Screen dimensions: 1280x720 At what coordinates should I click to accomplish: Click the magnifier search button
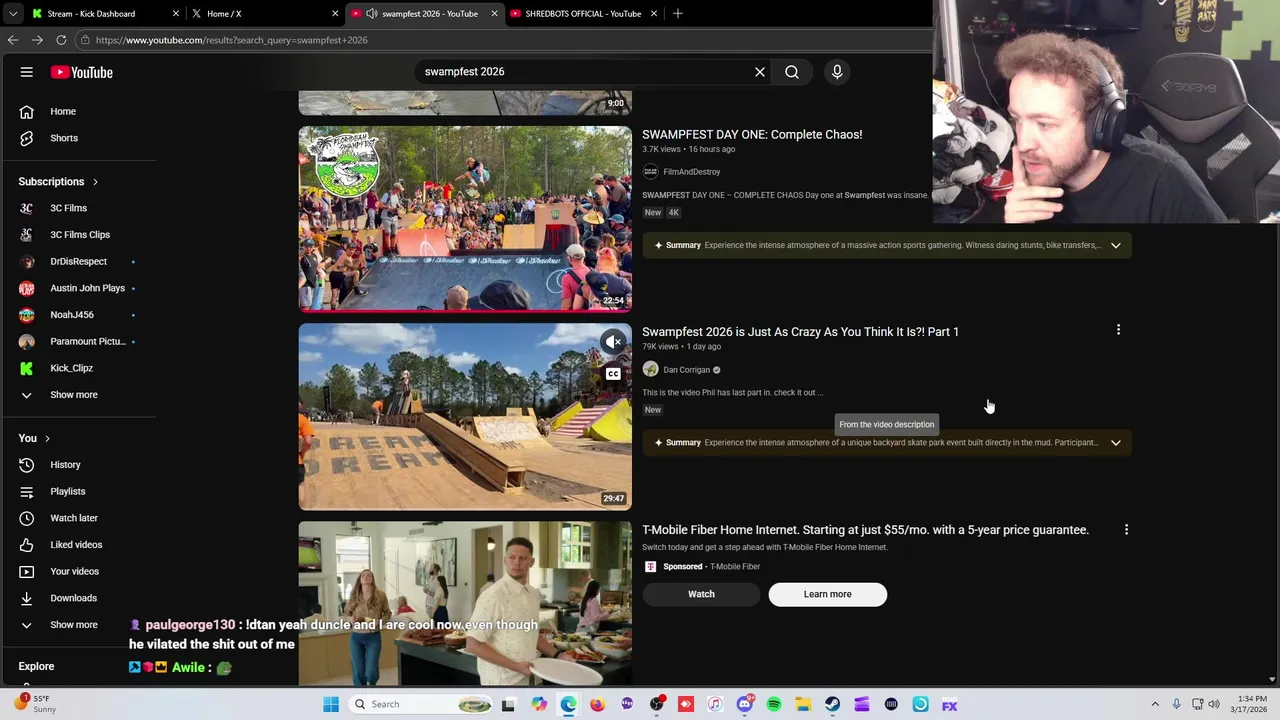pyautogui.click(x=792, y=72)
